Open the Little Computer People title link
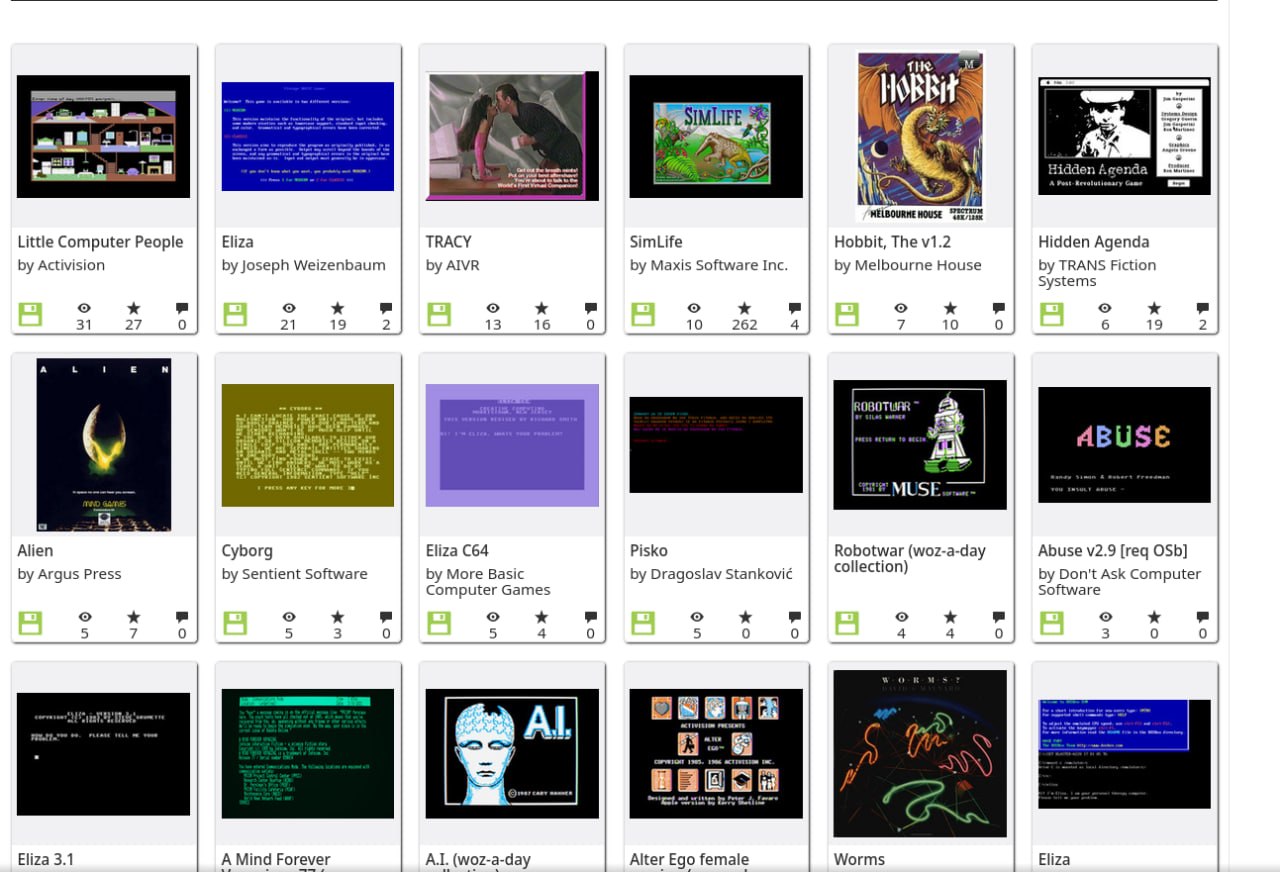1280x872 pixels. tap(100, 242)
